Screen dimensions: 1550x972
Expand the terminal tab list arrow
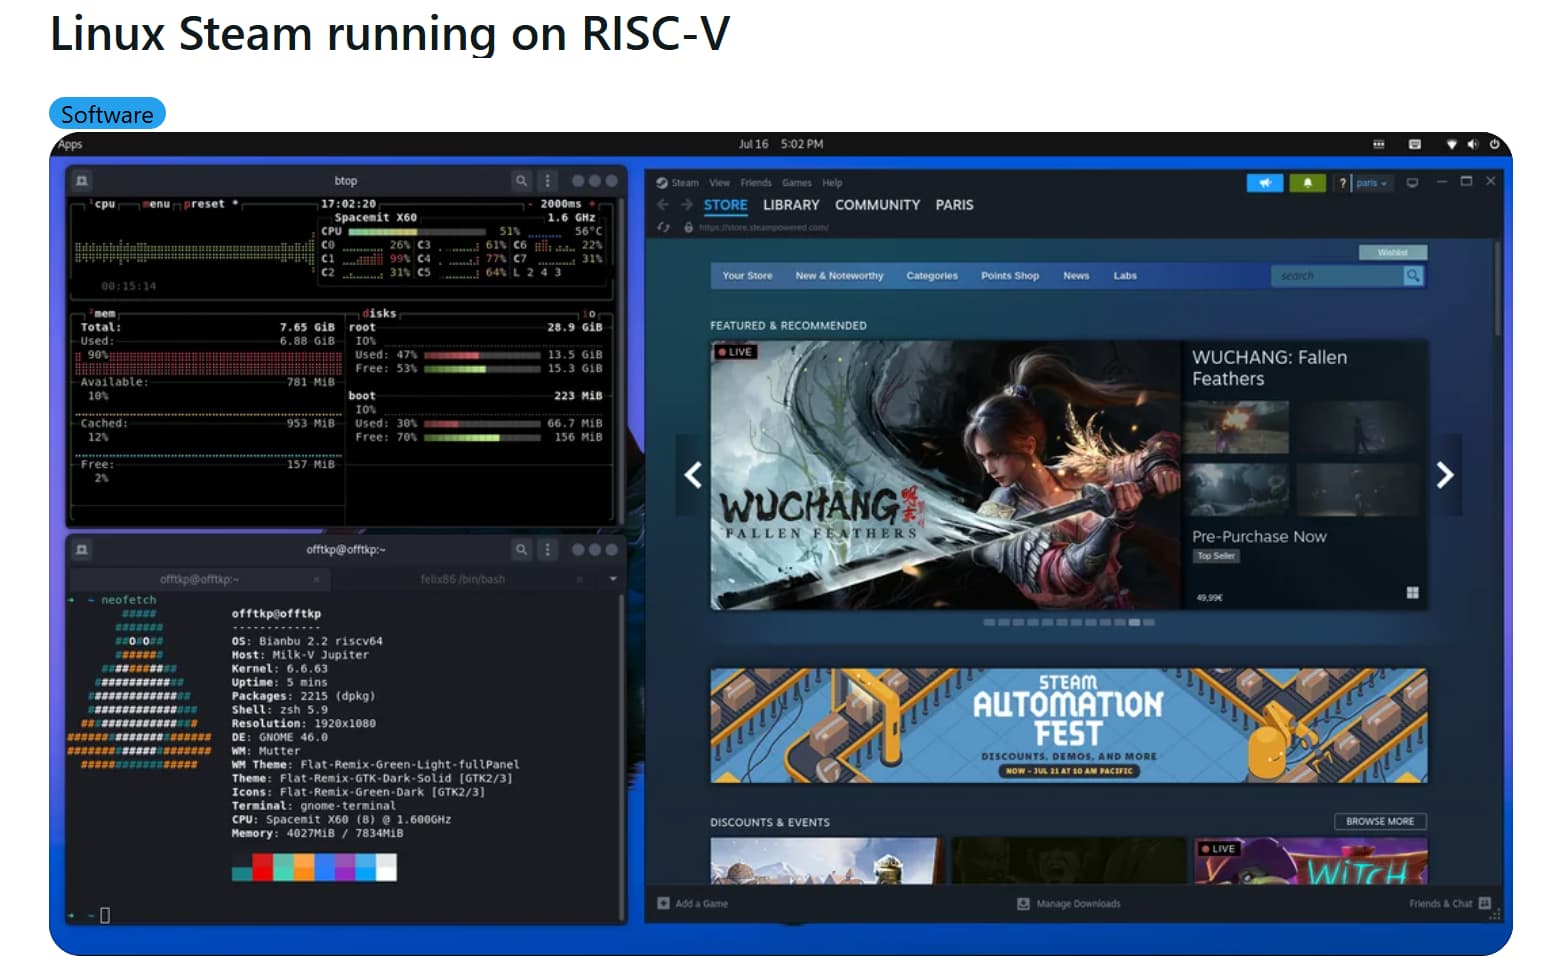click(x=612, y=579)
